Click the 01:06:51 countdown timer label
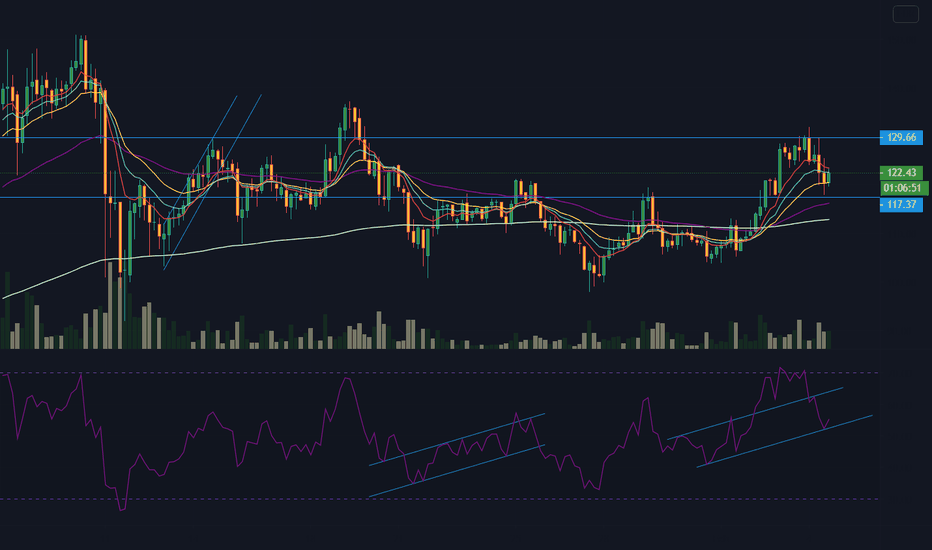This screenshot has height=550, width=932. [x=903, y=188]
